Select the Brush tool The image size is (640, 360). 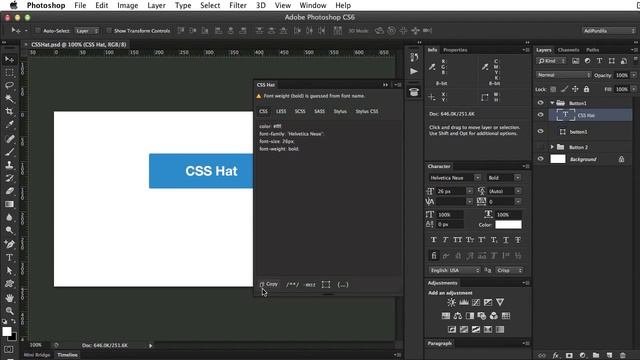tap(9, 152)
